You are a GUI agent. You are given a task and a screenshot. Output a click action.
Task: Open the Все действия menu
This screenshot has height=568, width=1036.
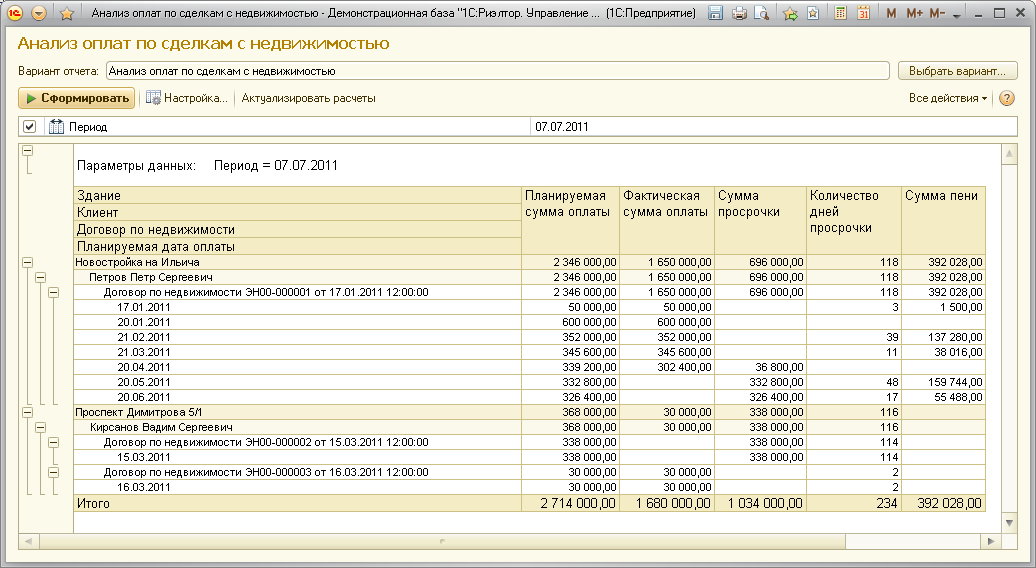tap(947, 98)
